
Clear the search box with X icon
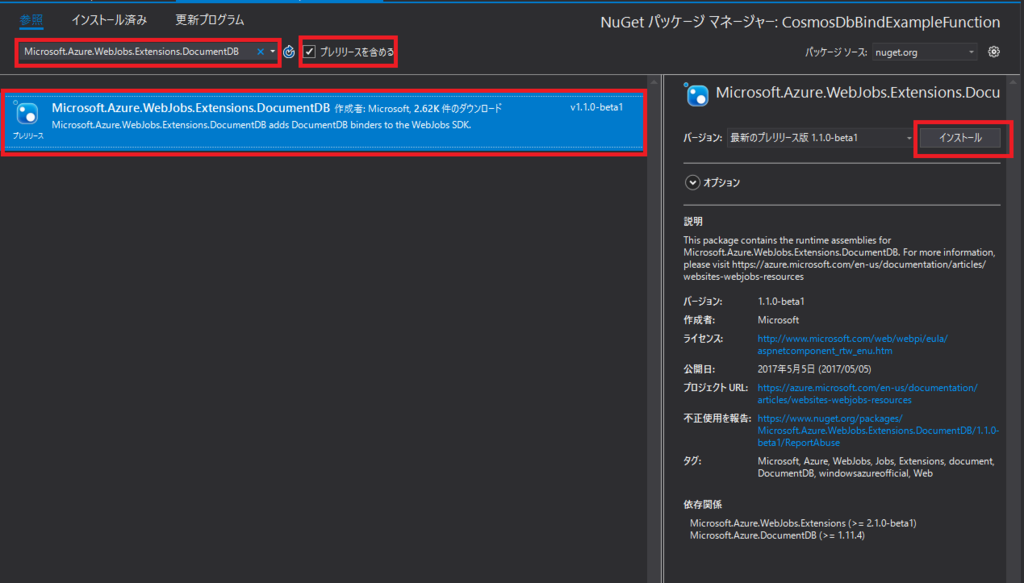(260, 52)
